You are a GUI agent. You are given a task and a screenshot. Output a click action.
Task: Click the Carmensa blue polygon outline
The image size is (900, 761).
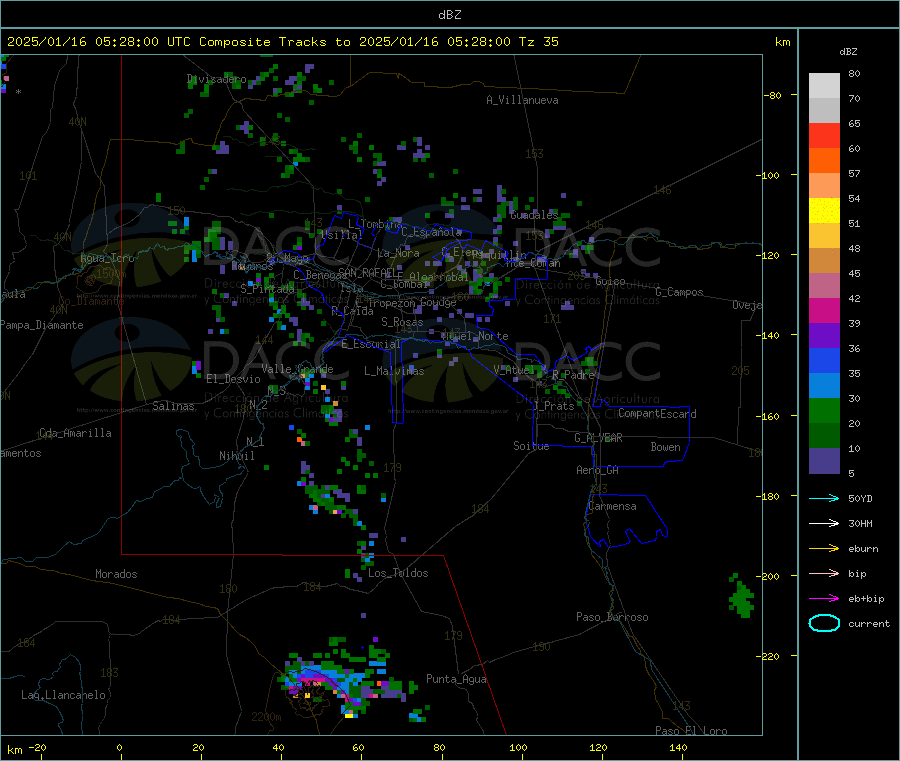point(626,520)
